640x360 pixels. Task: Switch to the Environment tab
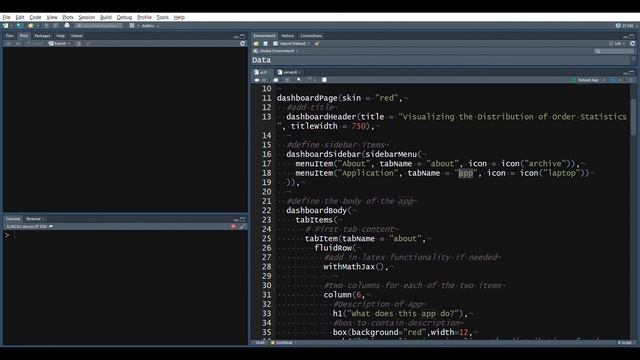pos(264,36)
